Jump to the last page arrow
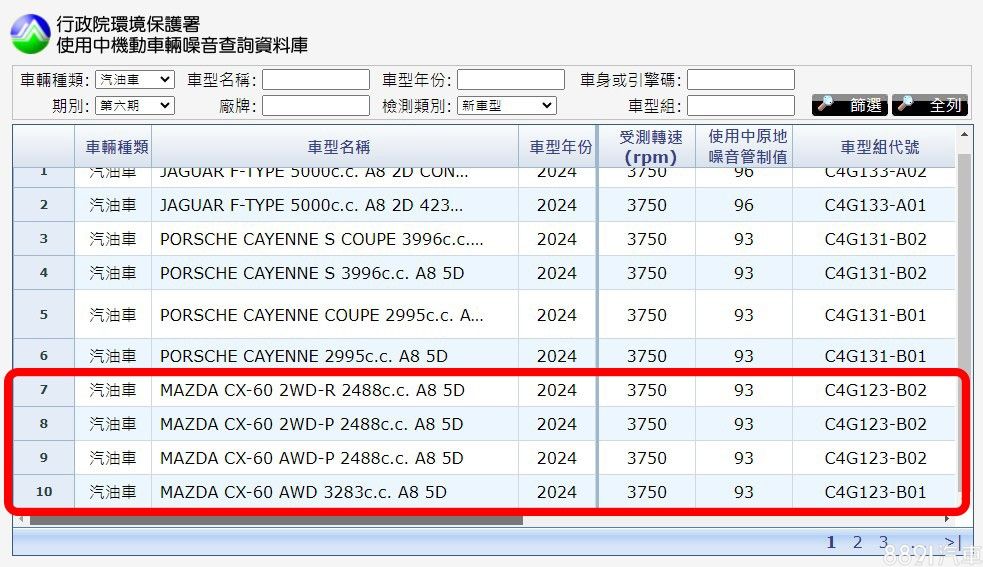Viewport: 983px width, 567px height. coord(951,542)
